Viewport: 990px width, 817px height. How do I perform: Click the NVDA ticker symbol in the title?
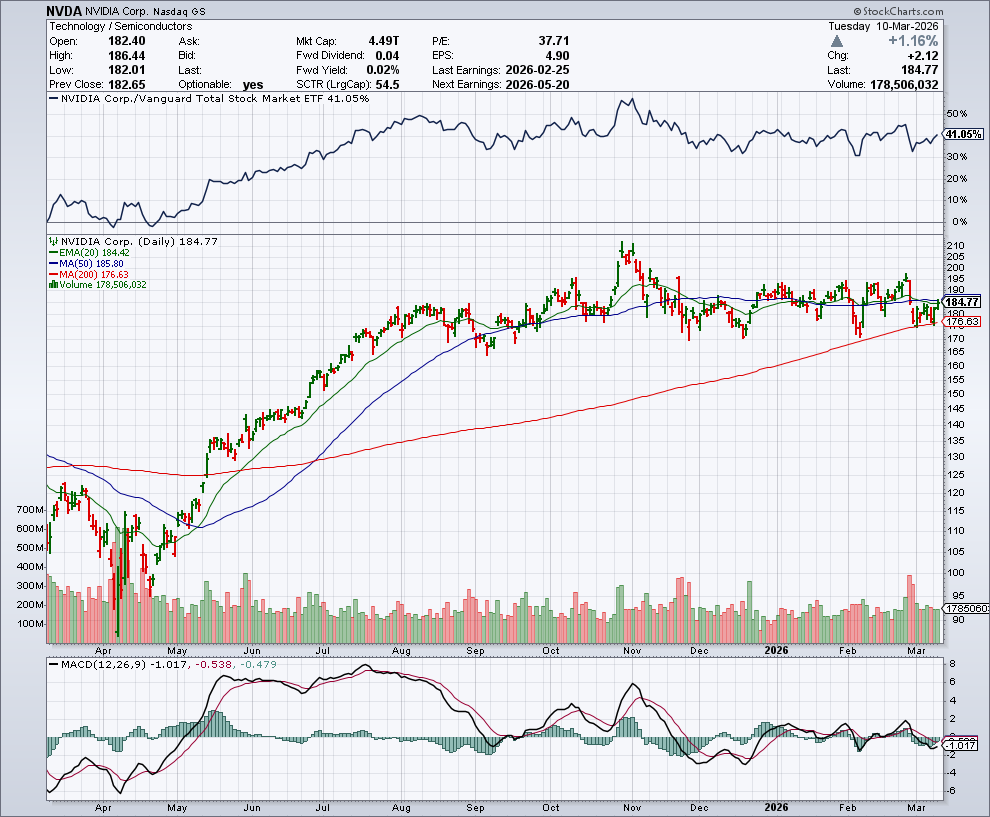coord(64,11)
